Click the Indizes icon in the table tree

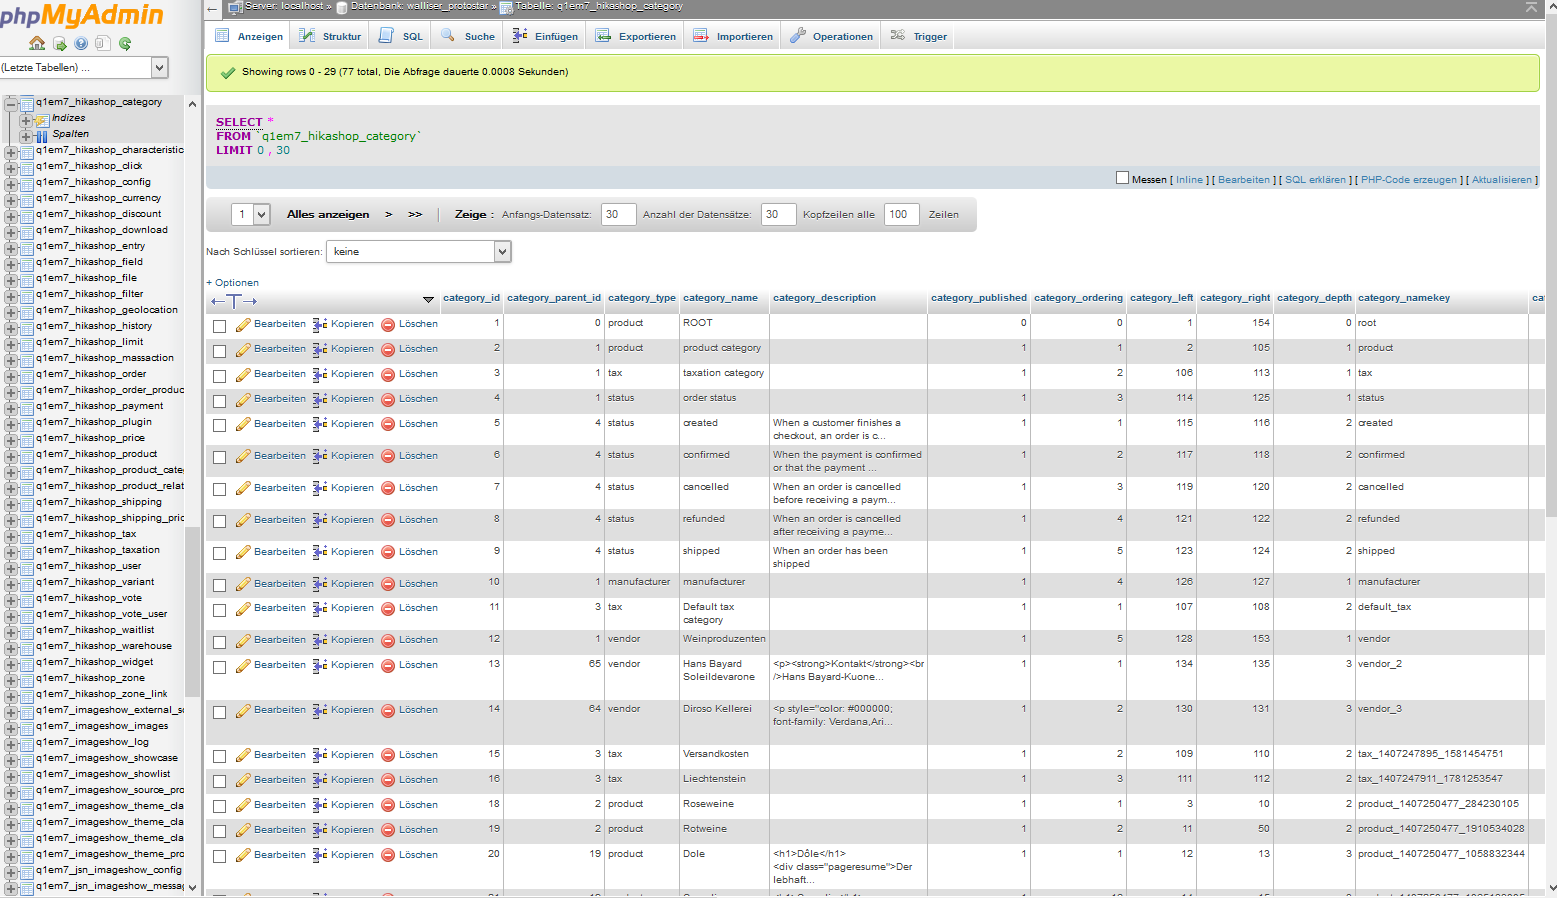42,119
